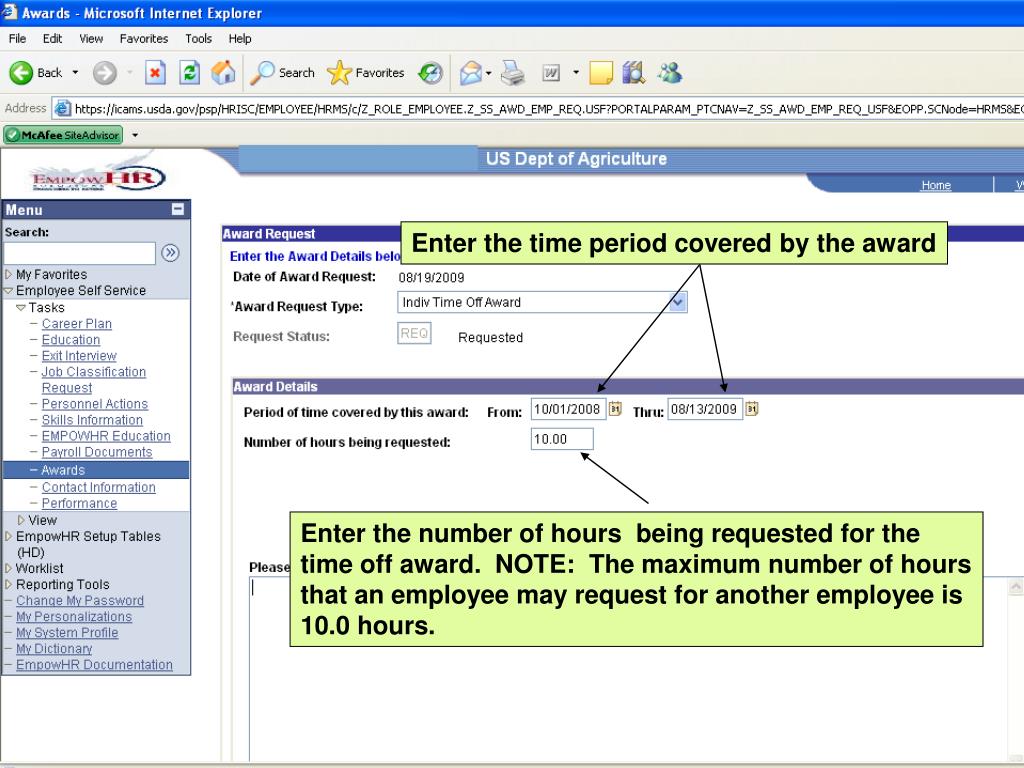Open Favorites using the star icon

point(338,72)
